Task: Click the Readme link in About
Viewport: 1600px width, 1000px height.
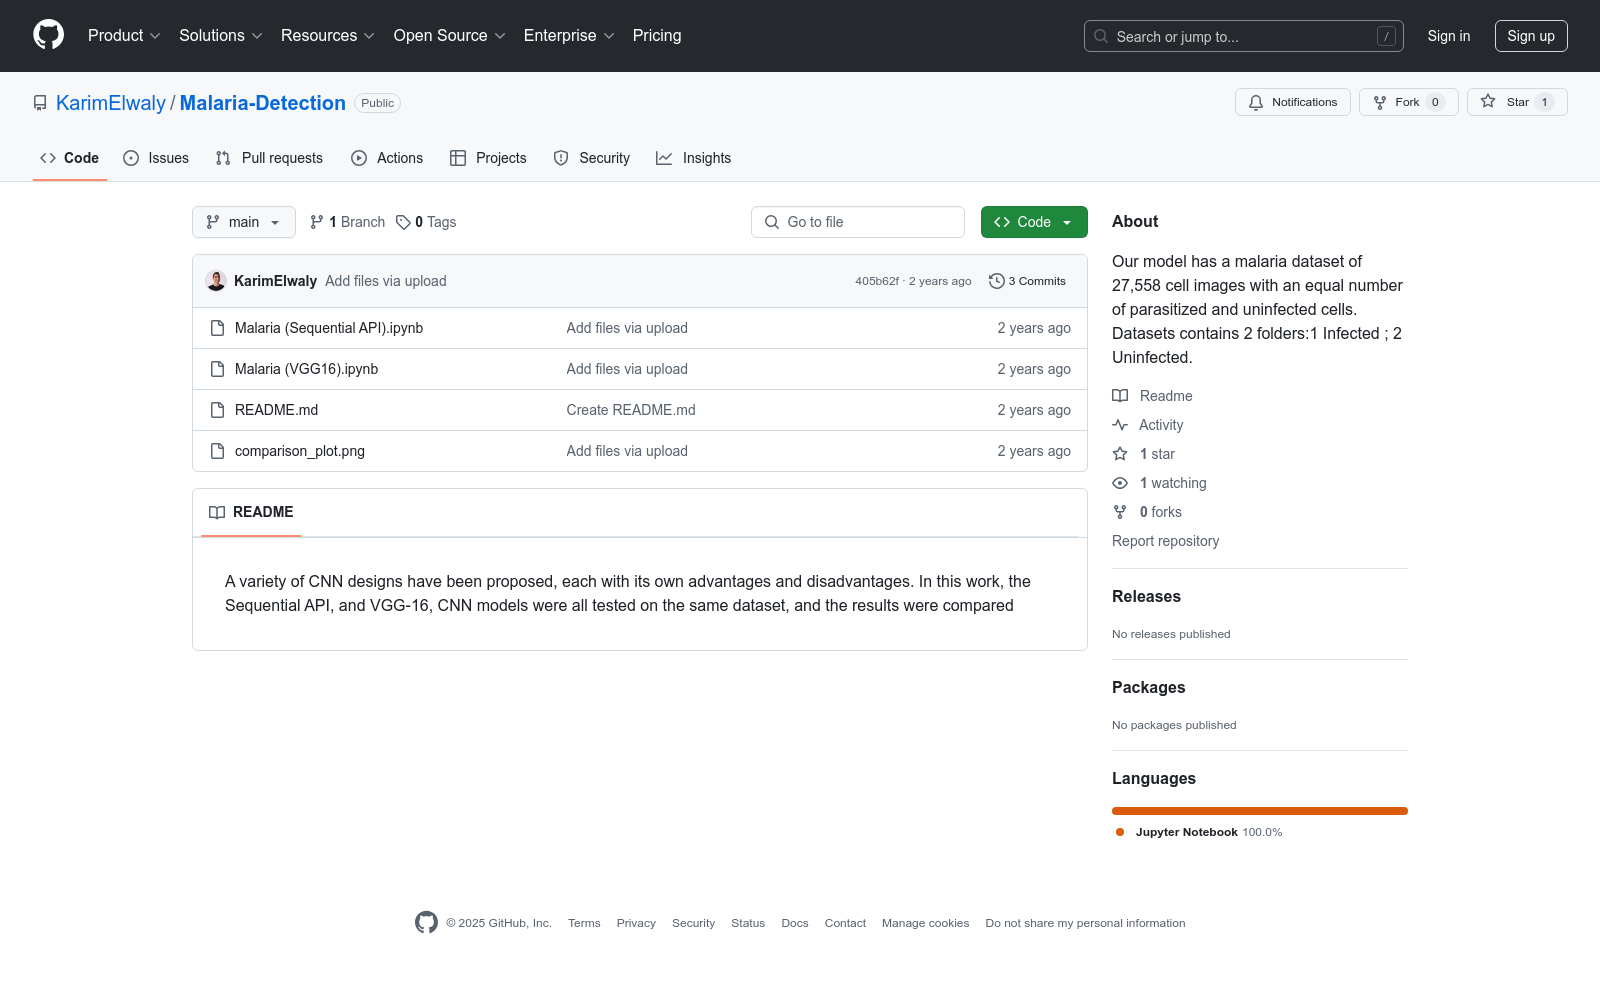Action: tap(1152, 396)
